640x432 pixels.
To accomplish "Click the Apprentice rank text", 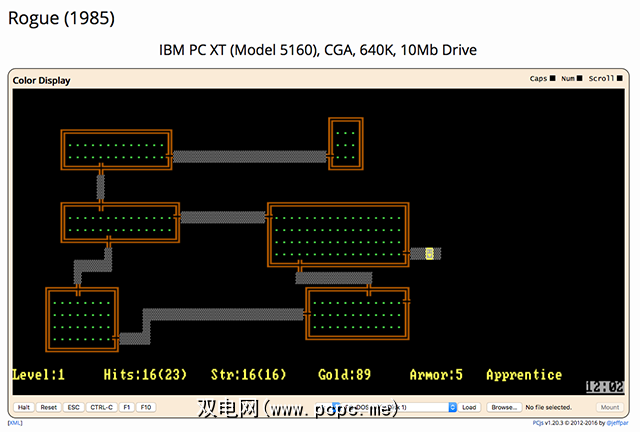I will (x=524, y=374).
